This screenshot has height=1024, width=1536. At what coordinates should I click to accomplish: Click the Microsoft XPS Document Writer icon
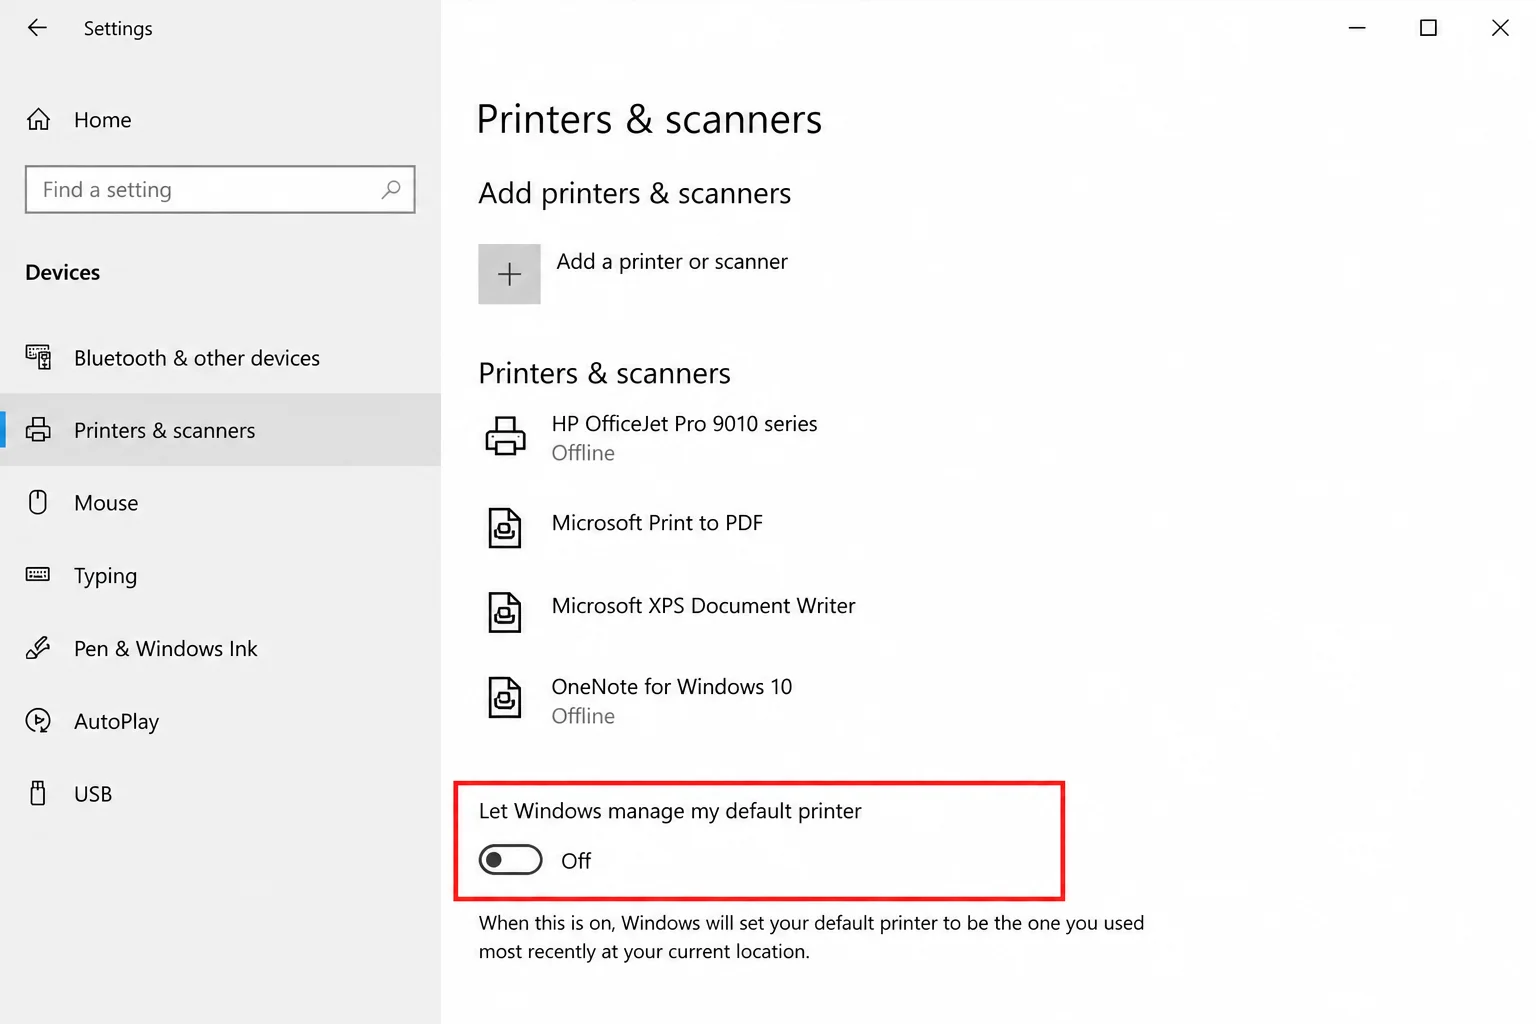coord(505,611)
